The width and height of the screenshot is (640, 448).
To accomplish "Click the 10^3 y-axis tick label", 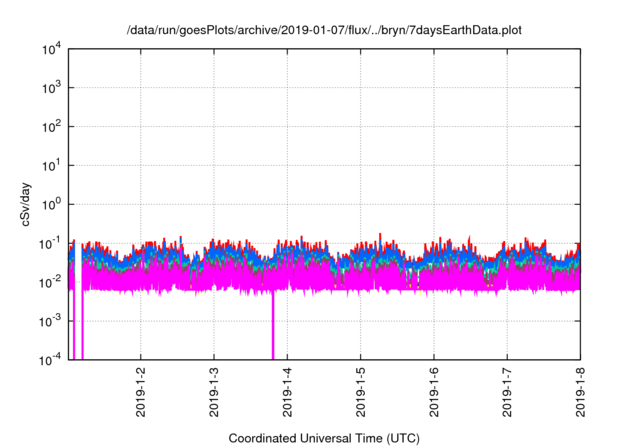I will (52, 88).
